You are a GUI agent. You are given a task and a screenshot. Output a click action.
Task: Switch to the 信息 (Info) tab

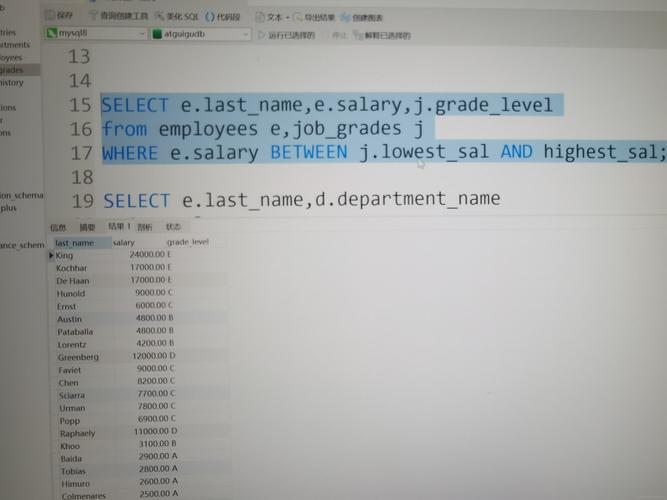58,227
